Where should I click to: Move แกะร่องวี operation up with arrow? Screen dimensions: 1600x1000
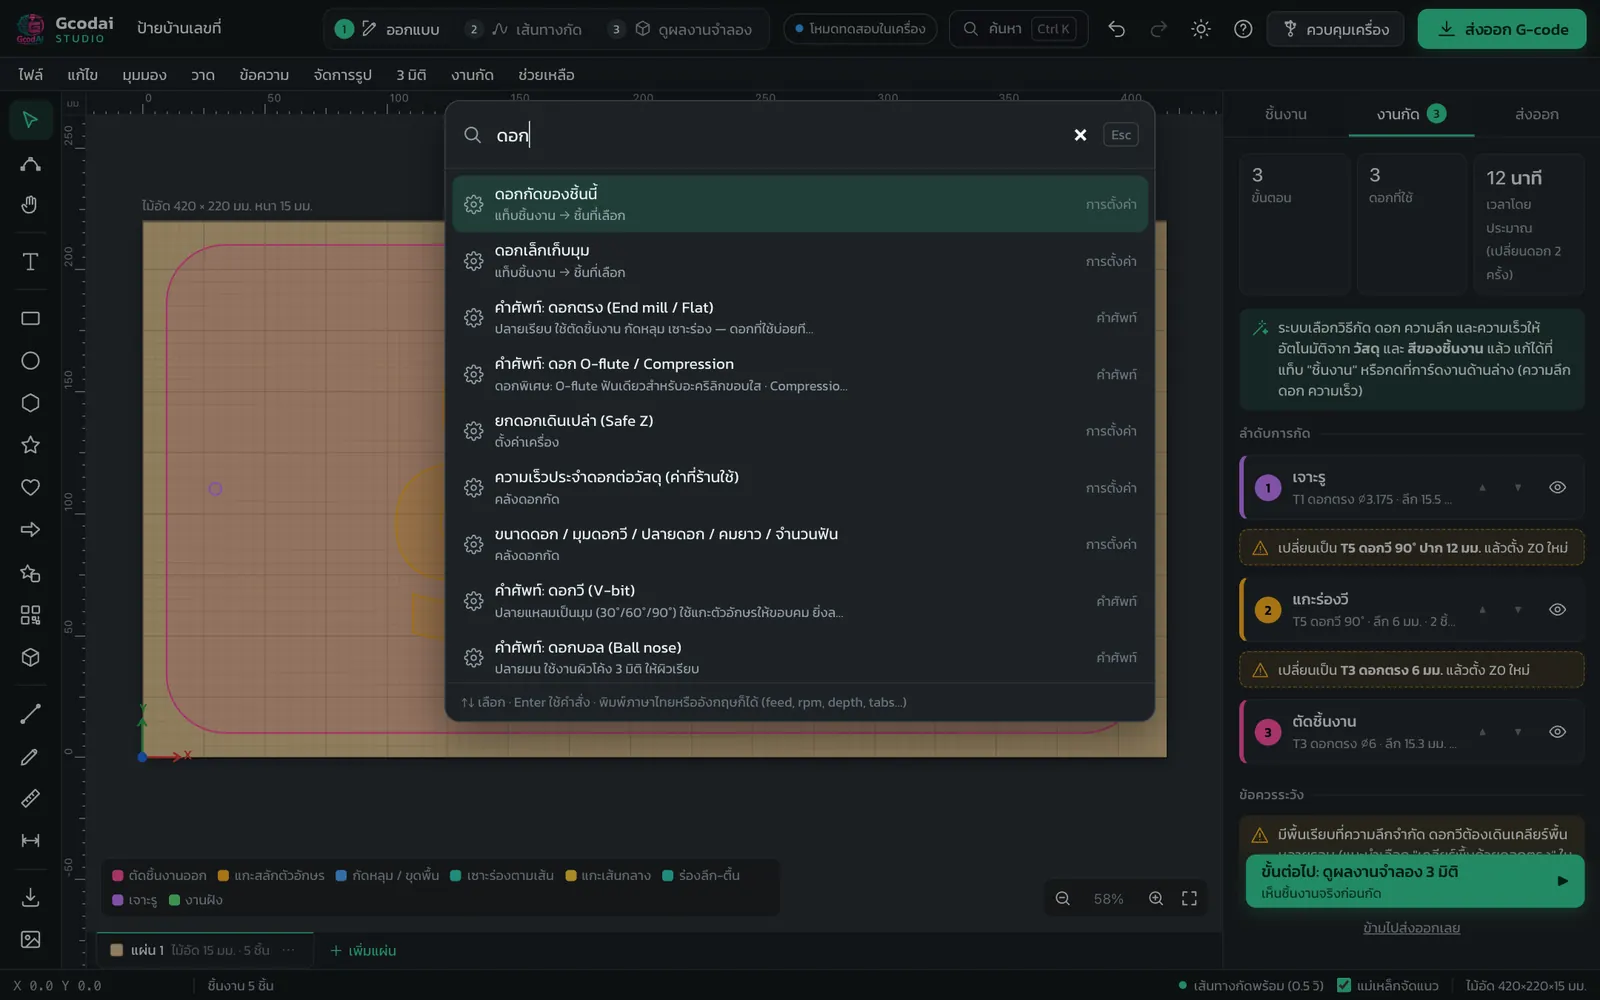(x=1483, y=610)
